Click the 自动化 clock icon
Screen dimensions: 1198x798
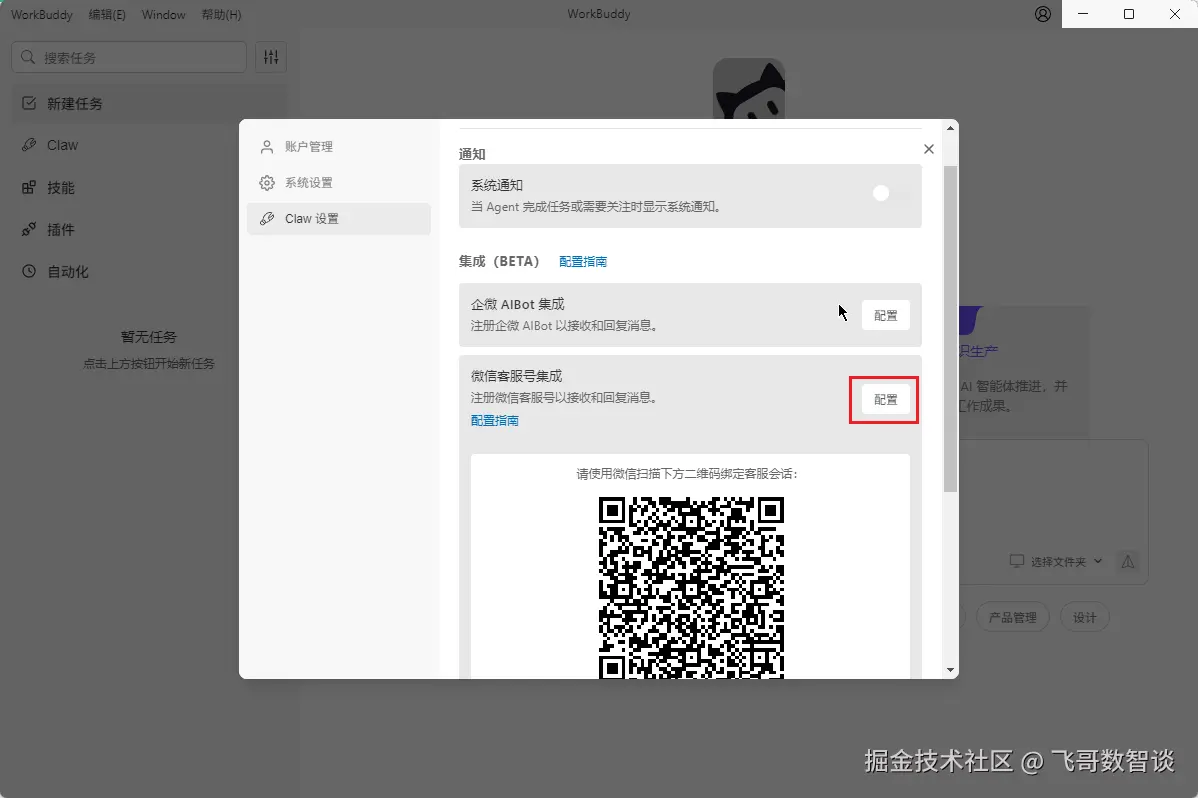point(29,271)
